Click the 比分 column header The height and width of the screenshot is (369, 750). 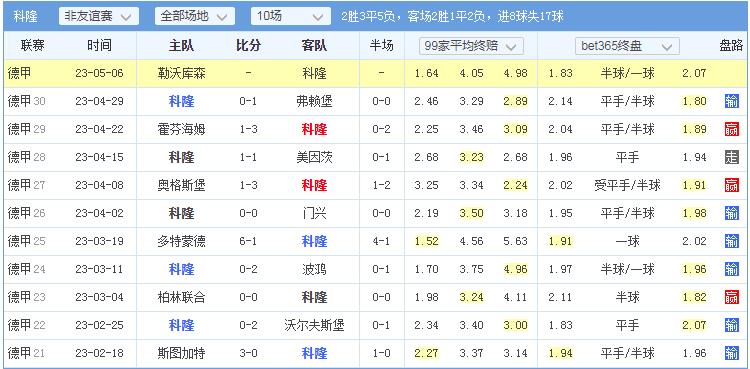[x=248, y=46]
